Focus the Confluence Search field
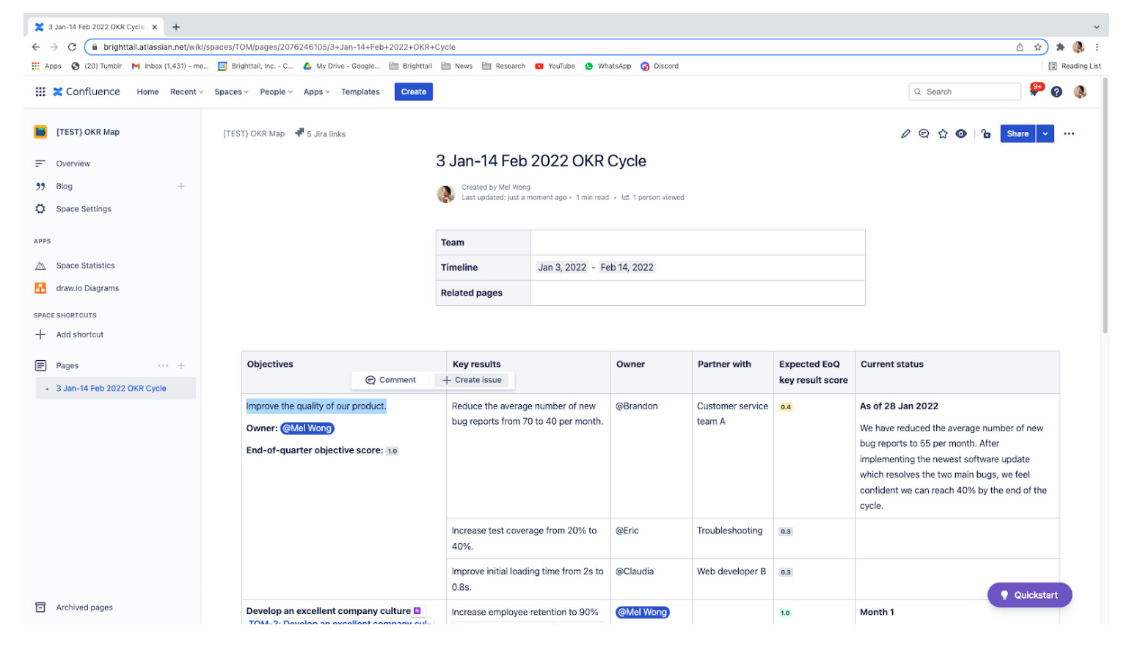This screenshot has width=1130, height=651. point(965,92)
